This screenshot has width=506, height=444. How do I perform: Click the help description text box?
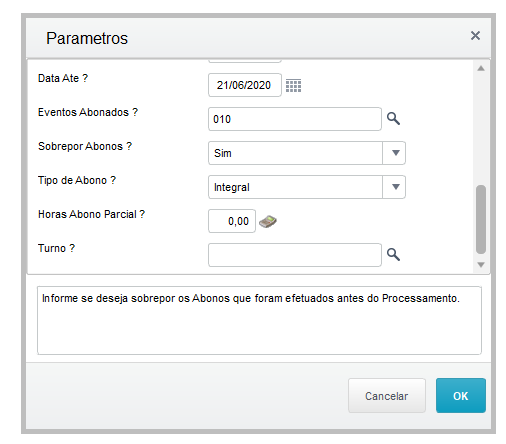(x=259, y=320)
